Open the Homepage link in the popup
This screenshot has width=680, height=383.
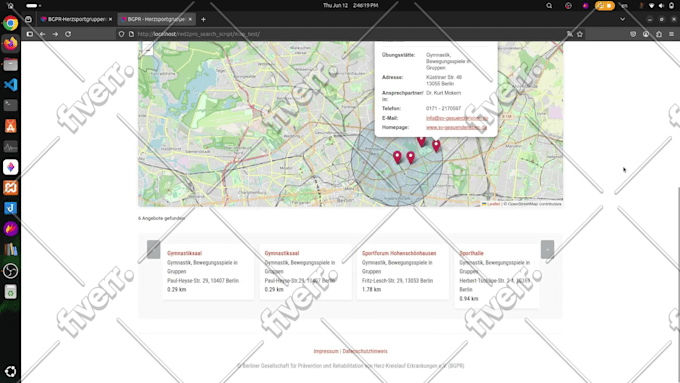(x=456, y=128)
